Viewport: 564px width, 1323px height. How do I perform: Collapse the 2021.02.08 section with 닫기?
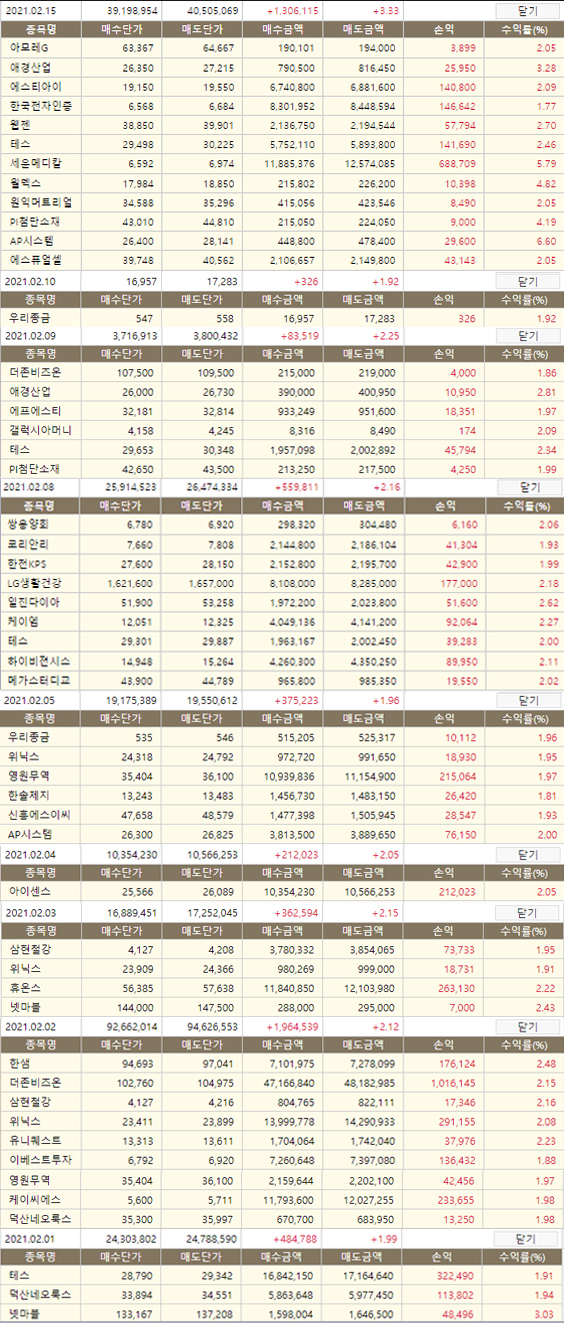528,487
